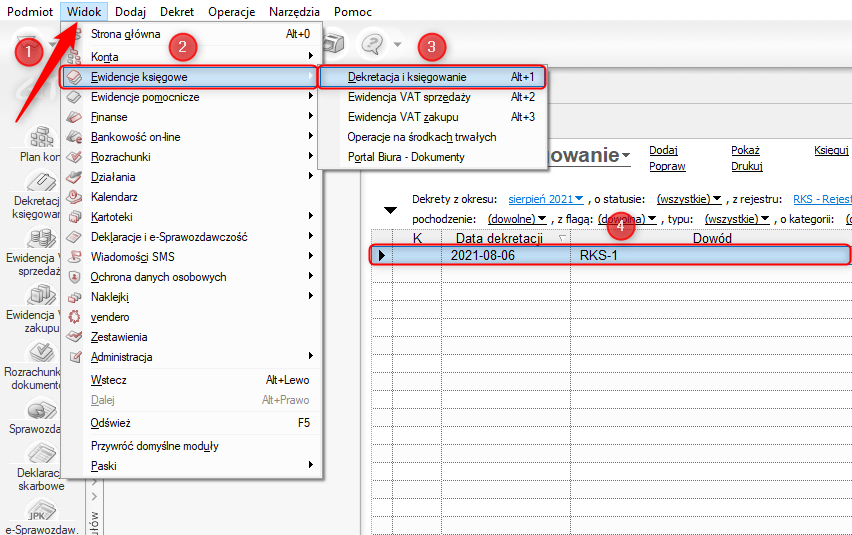Choose Ewidencje księgowe menu entry
852x535 pixels.
189,77
